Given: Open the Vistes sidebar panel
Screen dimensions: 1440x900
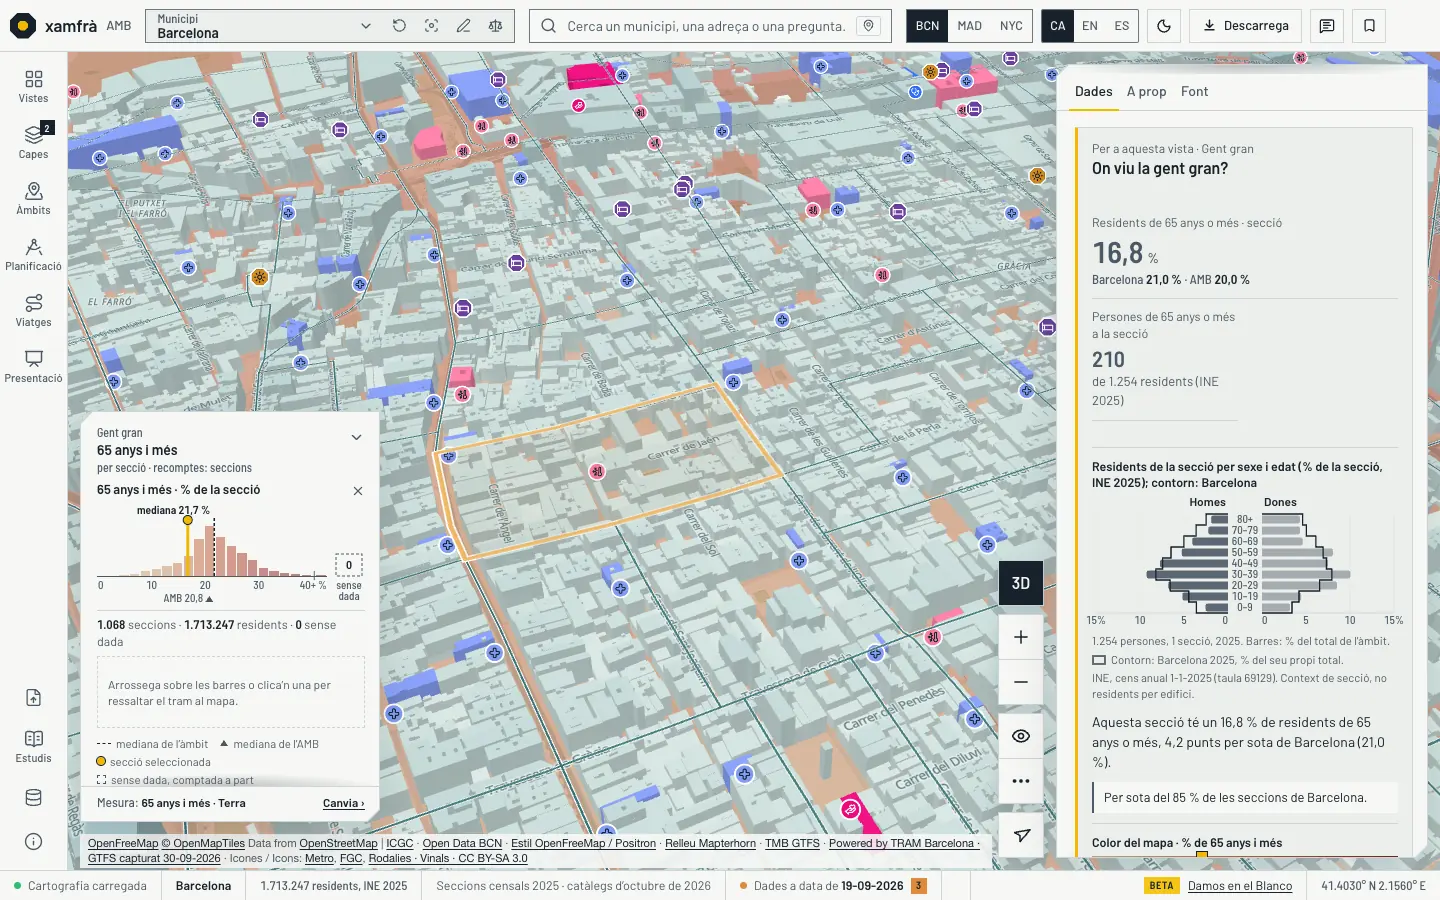Looking at the screenshot, I should pos(33,86).
